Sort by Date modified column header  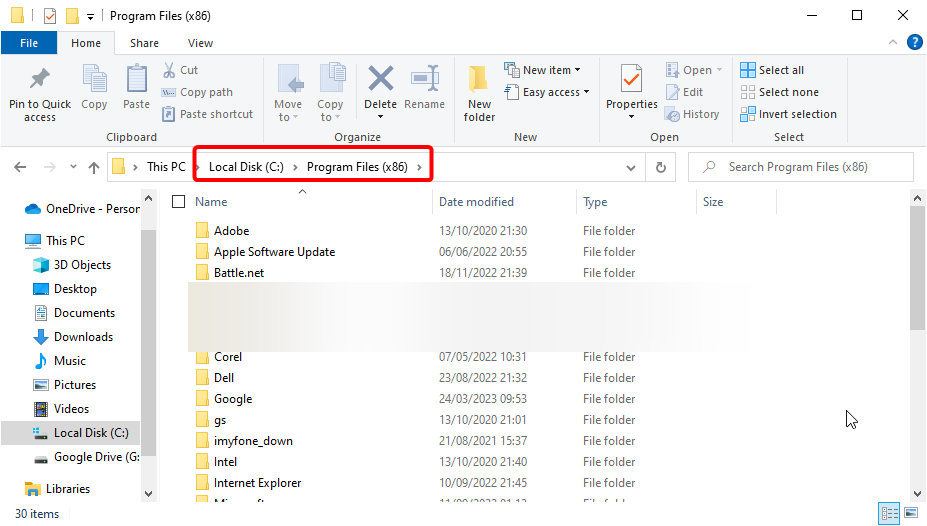coord(477,202)
